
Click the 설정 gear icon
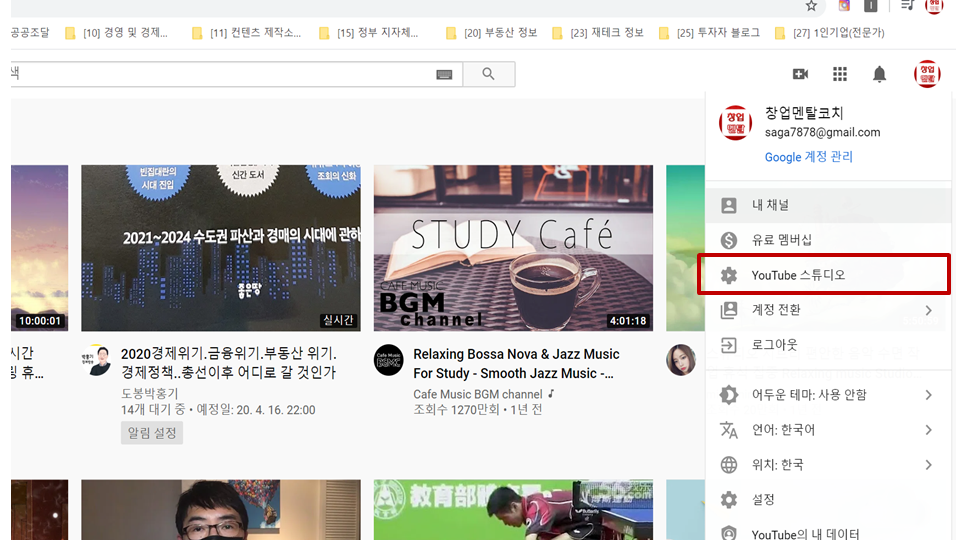coord(729,500)
